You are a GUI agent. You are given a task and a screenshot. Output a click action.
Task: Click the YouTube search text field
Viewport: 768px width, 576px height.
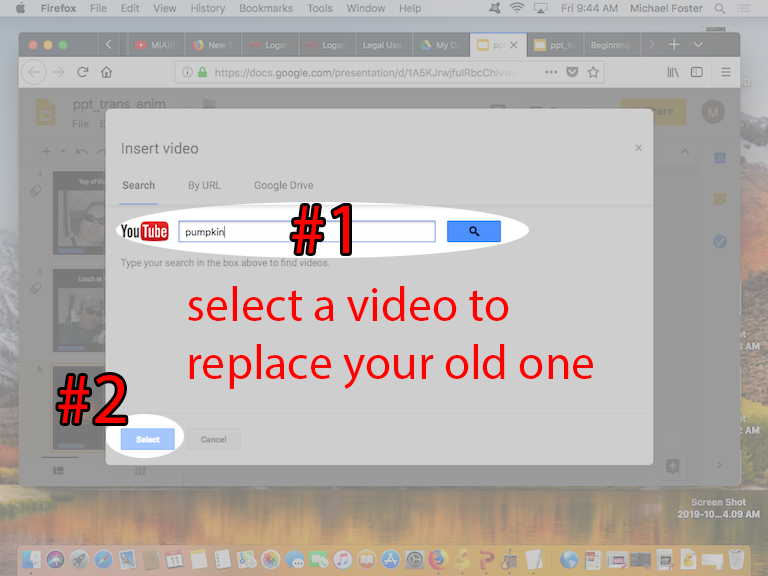[x=306, y=232]
